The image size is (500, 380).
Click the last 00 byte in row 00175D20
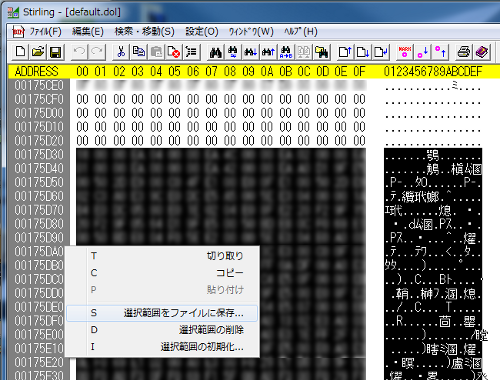[x=359, y=141]
